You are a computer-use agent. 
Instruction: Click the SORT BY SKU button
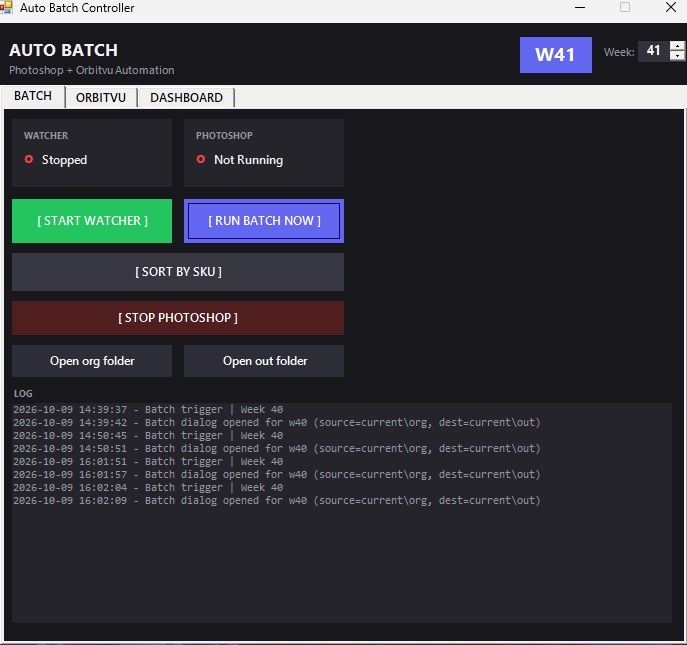click(x=178, y=272)
